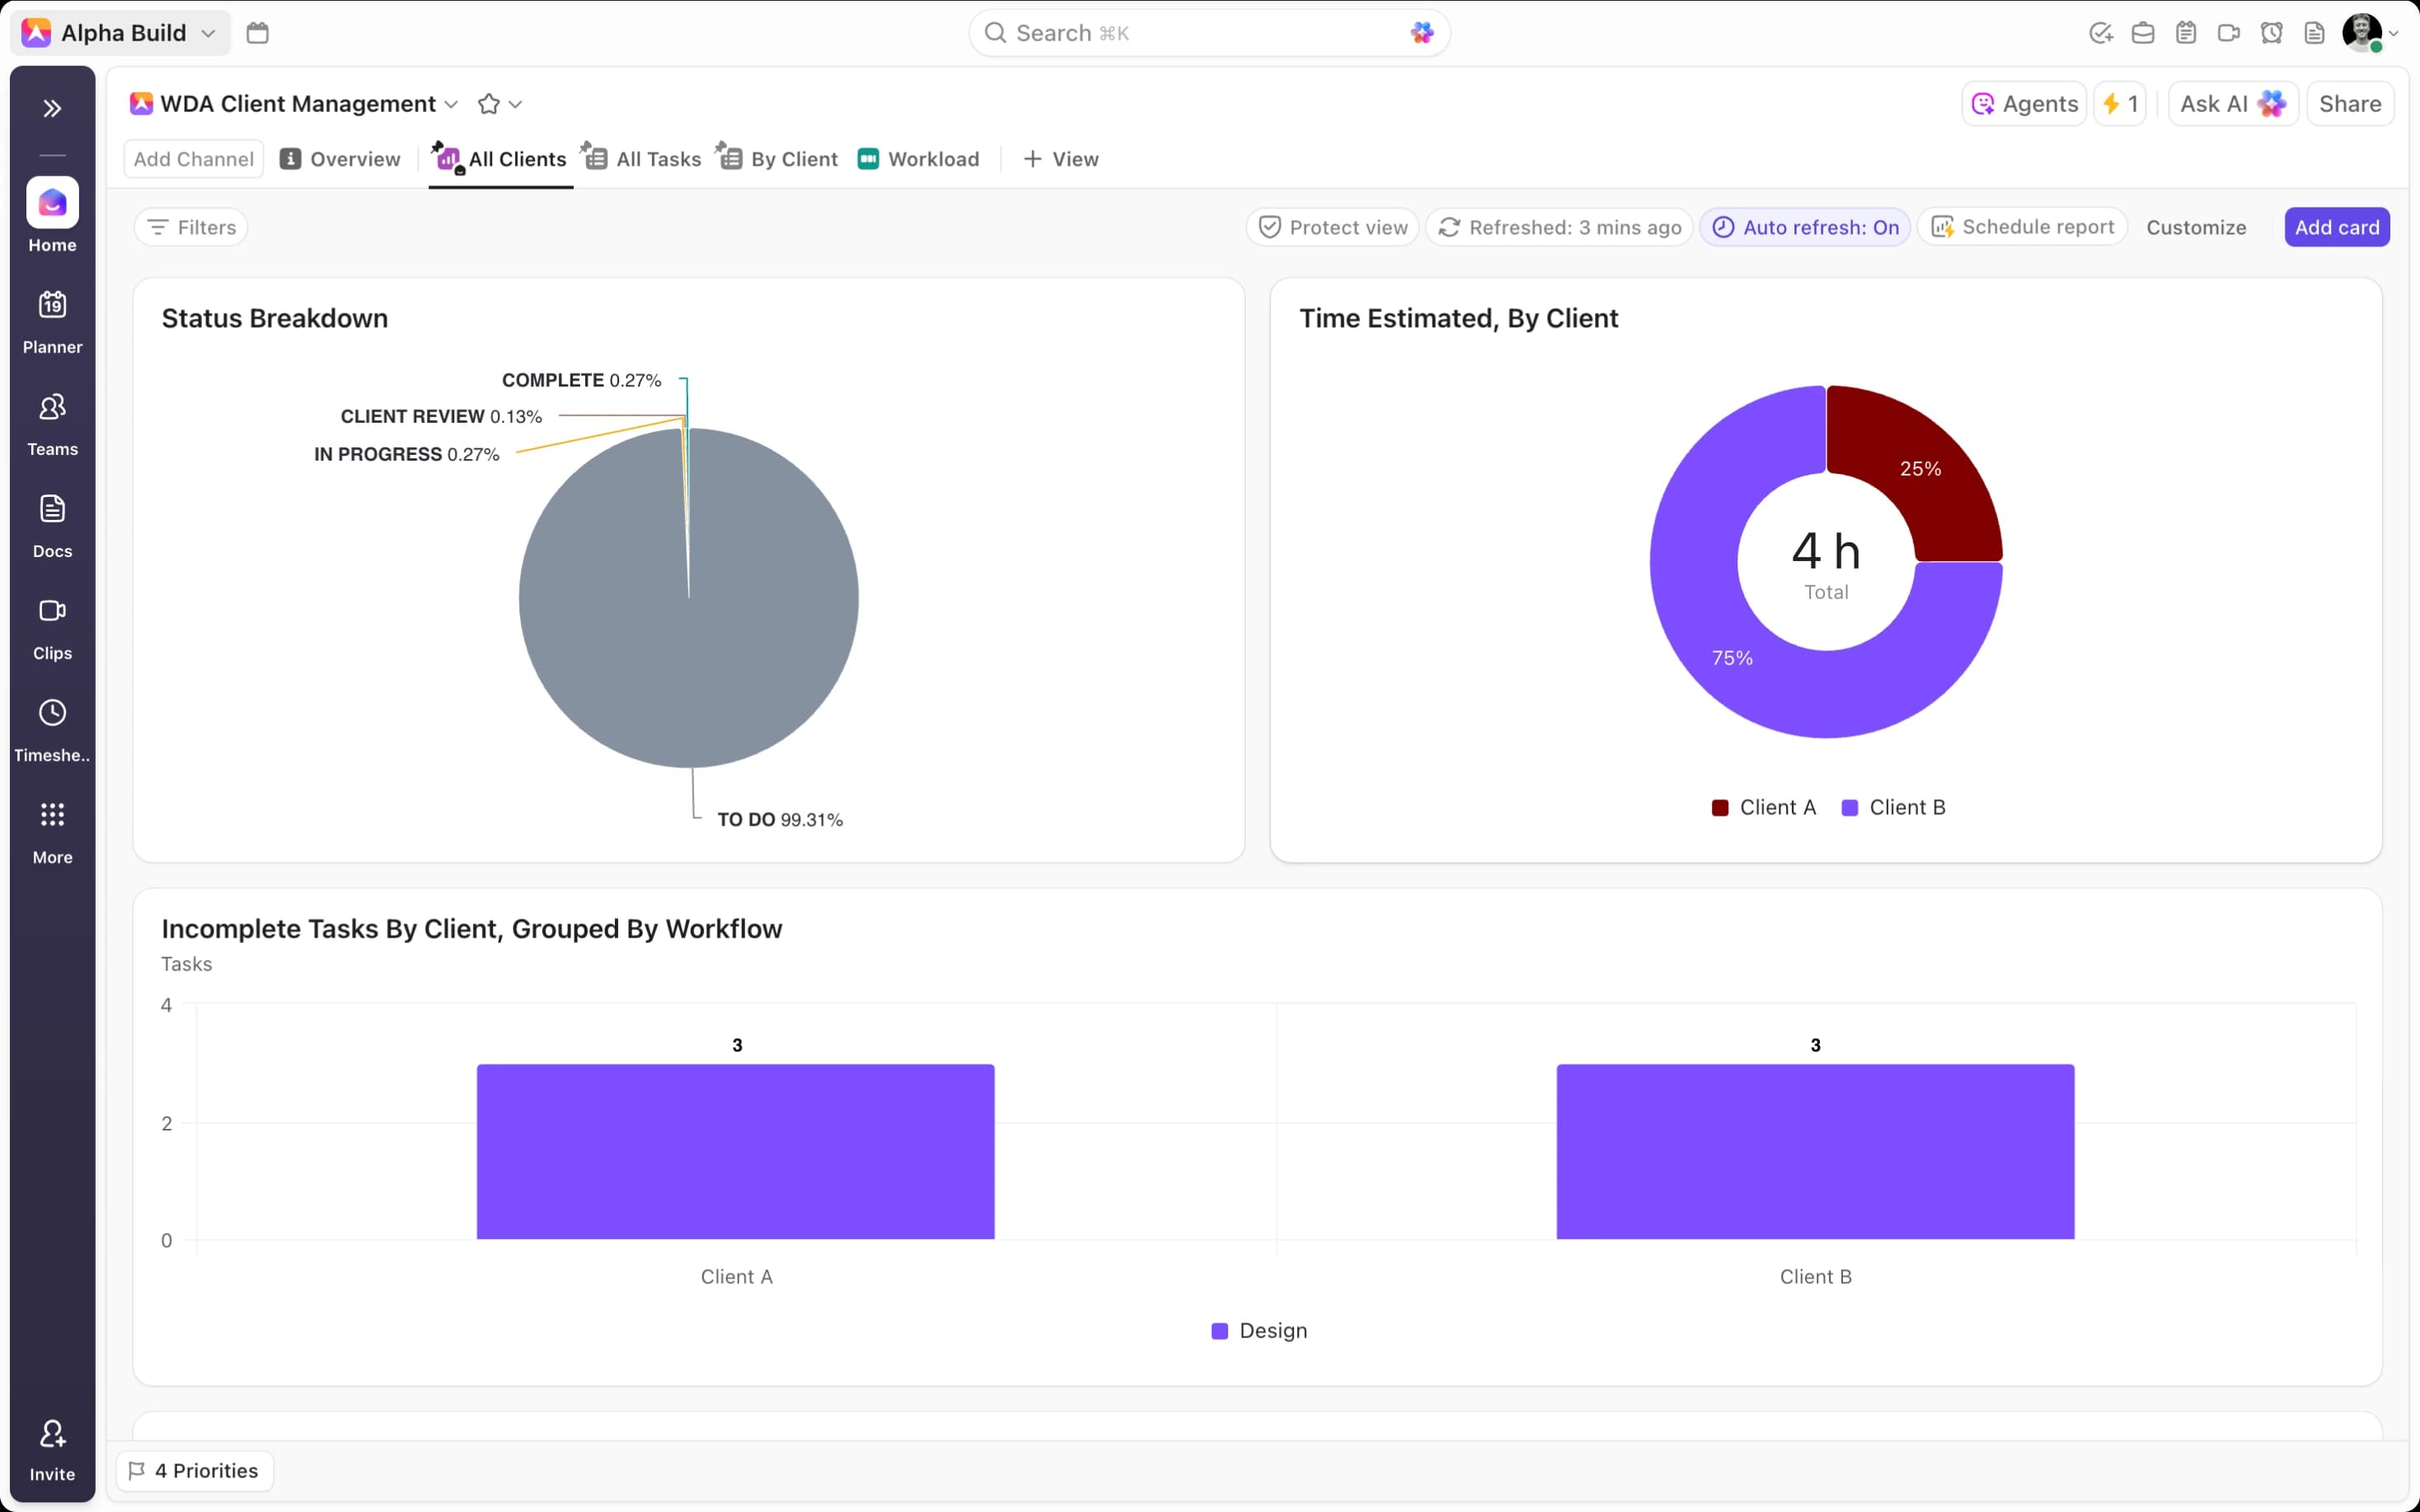Toggle Auto refresh On setting

point(1805,227)
